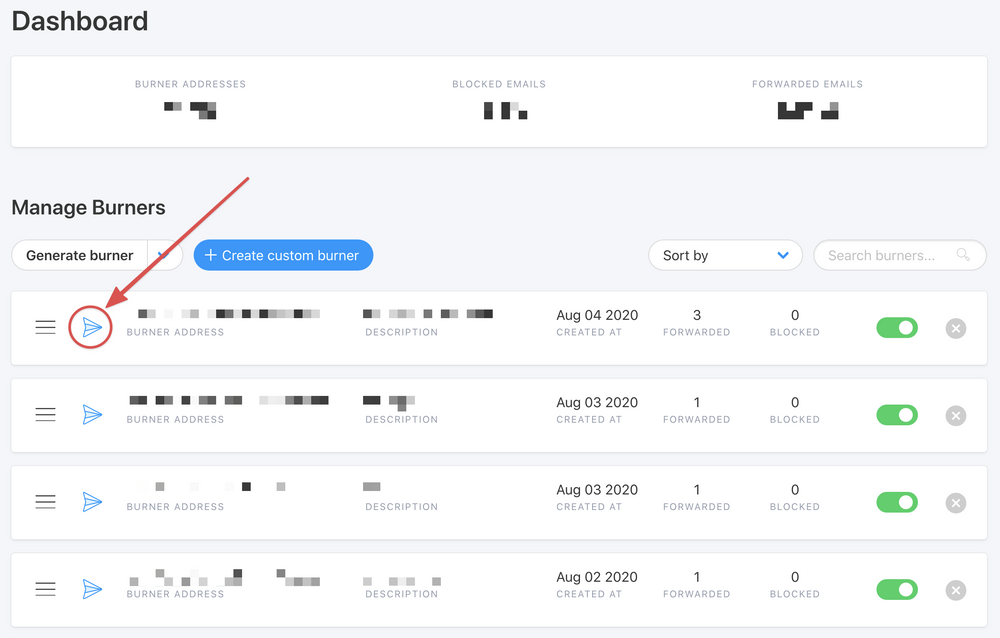Screen dimensions: 1000x638
Task: Click the send icon on the last burner row
Action: (92, 589)
